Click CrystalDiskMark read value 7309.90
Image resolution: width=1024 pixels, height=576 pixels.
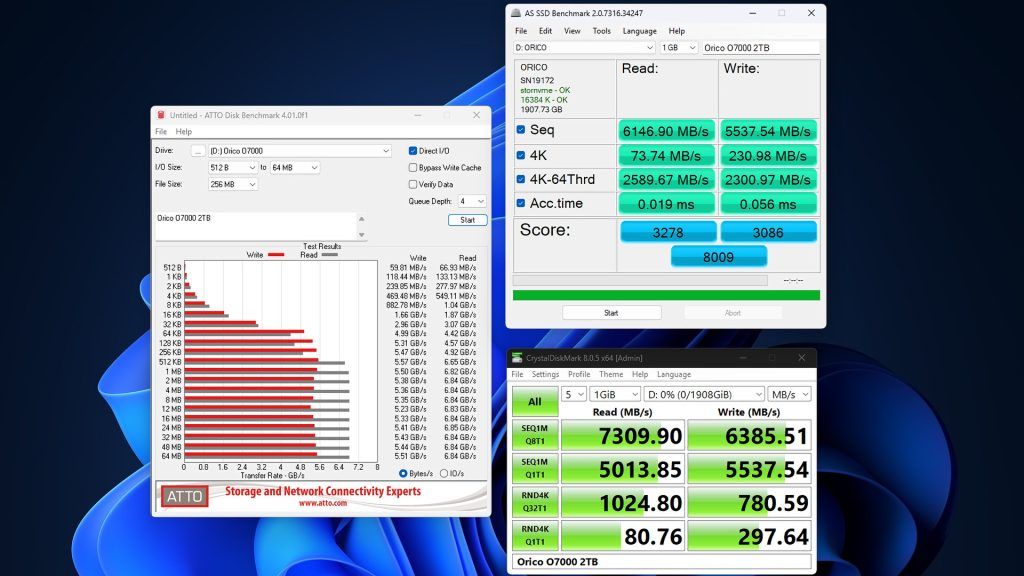coord(623,436)
